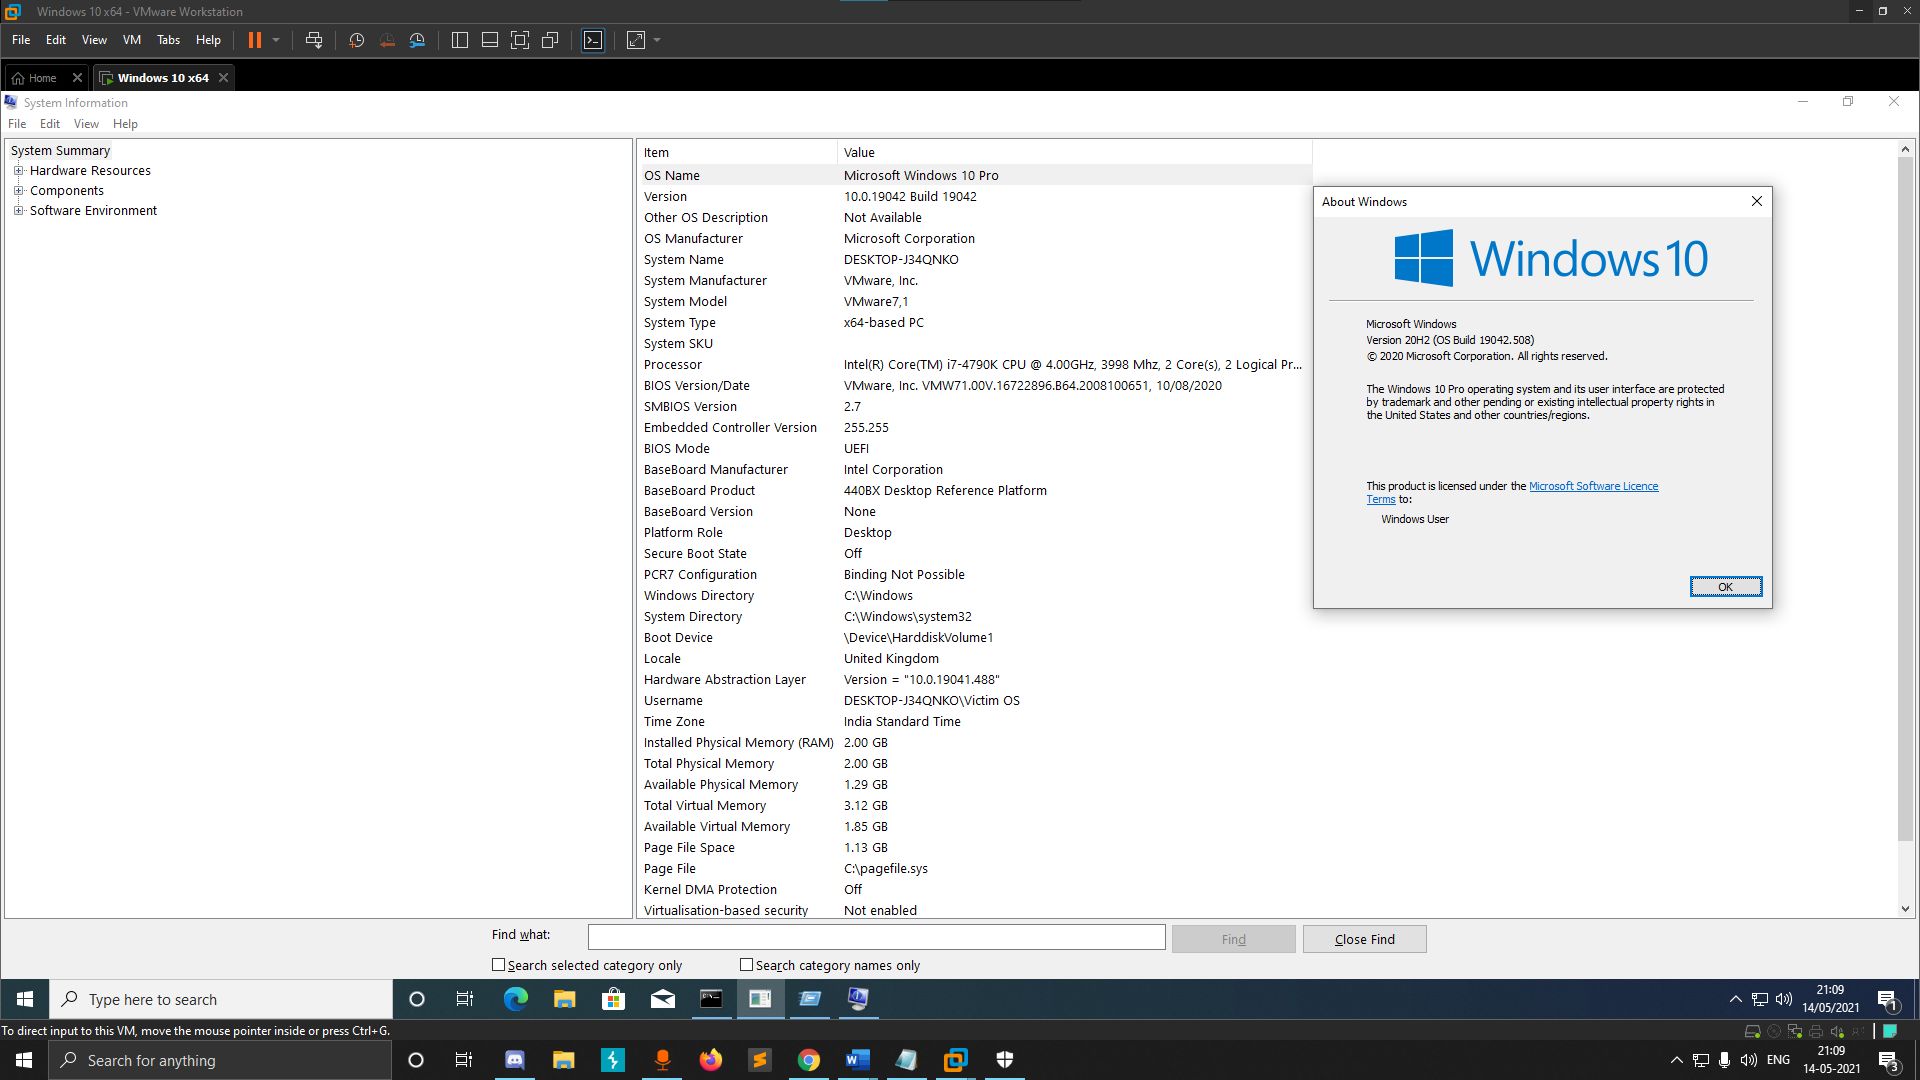Screen dimensions: 1920x1080
Task: Open guest Task View icon
Action: click(x=465, y=999)
